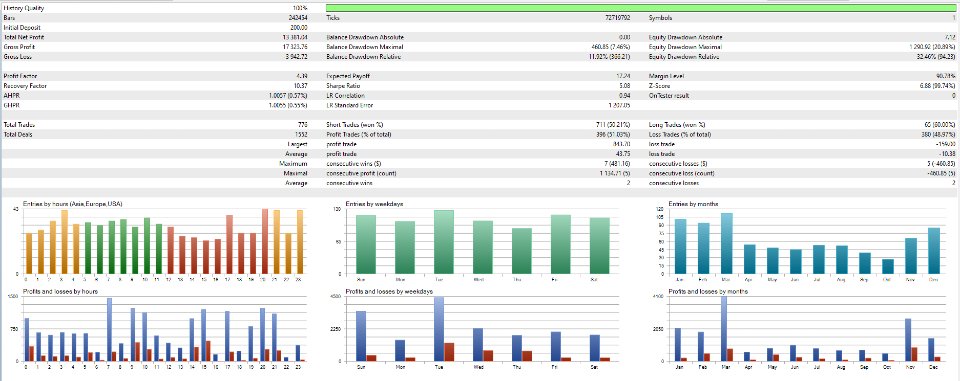This screenshot has width=960, height=381.
Task: Click the Margin Level label
Action: [667, 76]
